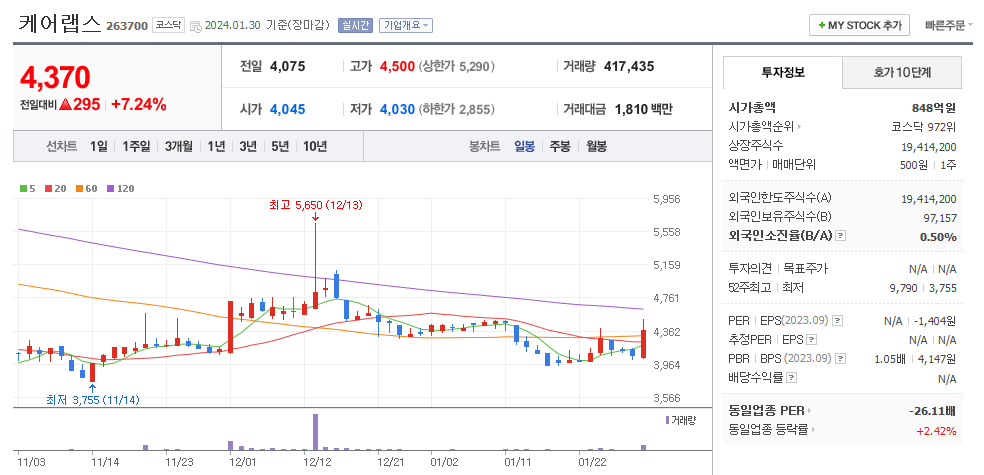Screen dimensions: 984x475
Task: Click the 52주최고 최저 value 9,790 3,755
Action: [x=922, y=288]
